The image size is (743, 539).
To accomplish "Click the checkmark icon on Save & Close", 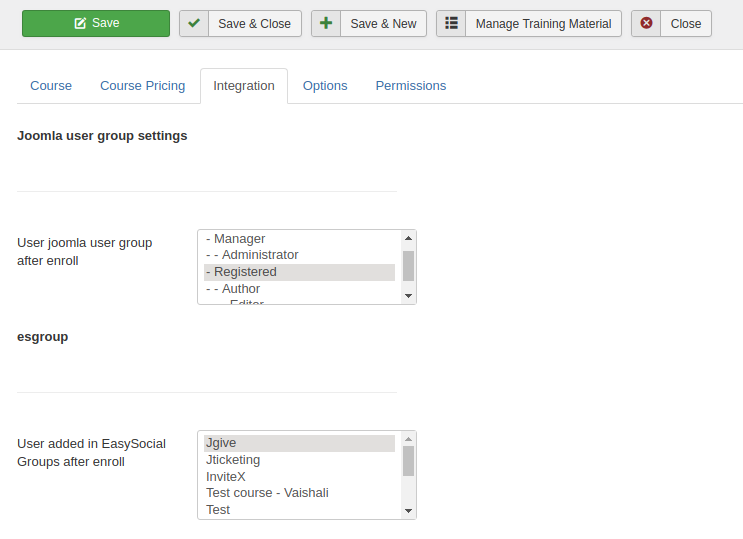I will (x=194, y=24).
